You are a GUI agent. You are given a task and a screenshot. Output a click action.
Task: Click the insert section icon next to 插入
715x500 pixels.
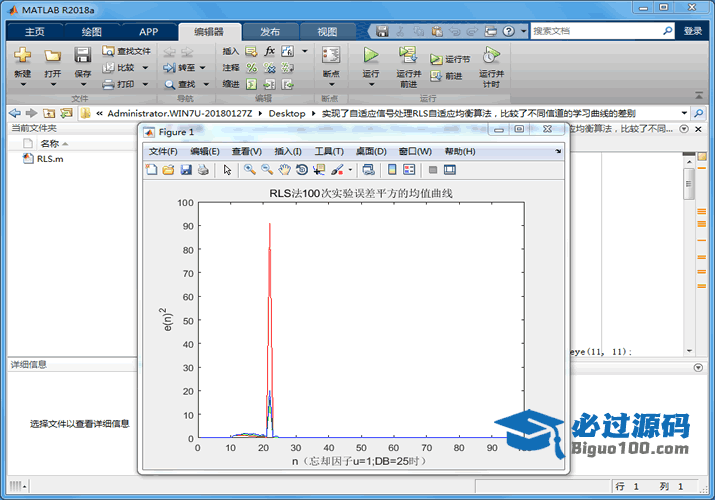point(251,51)
